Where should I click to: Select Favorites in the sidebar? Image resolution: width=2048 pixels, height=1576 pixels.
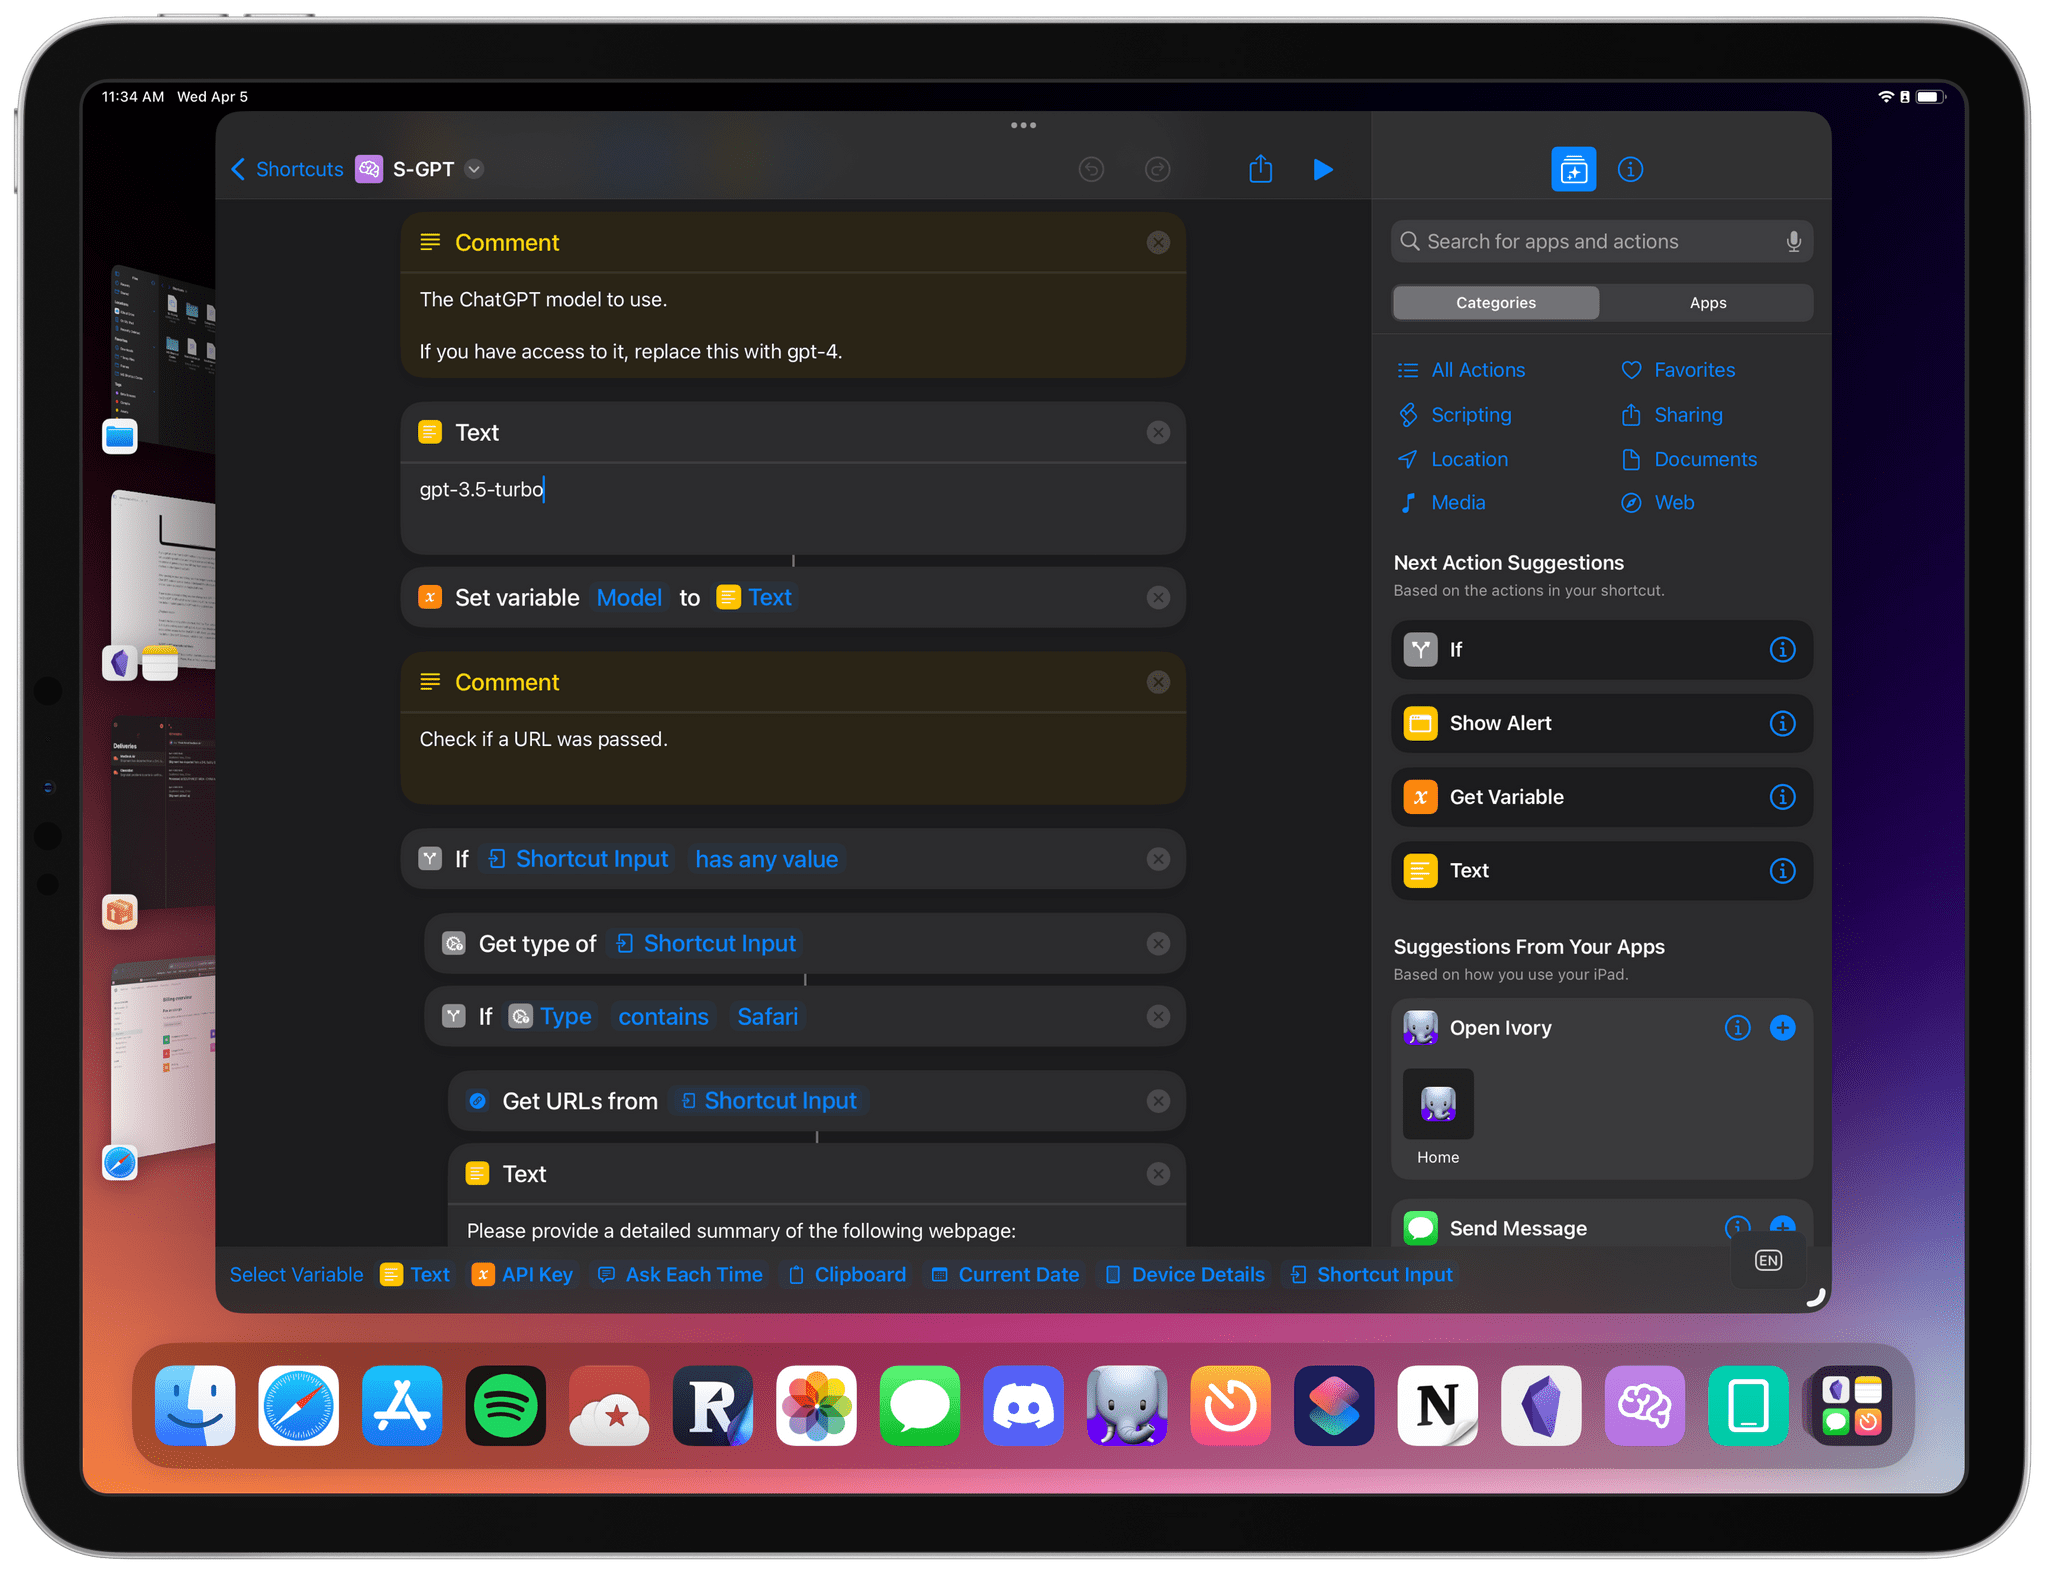click(x=1692, y=369)
